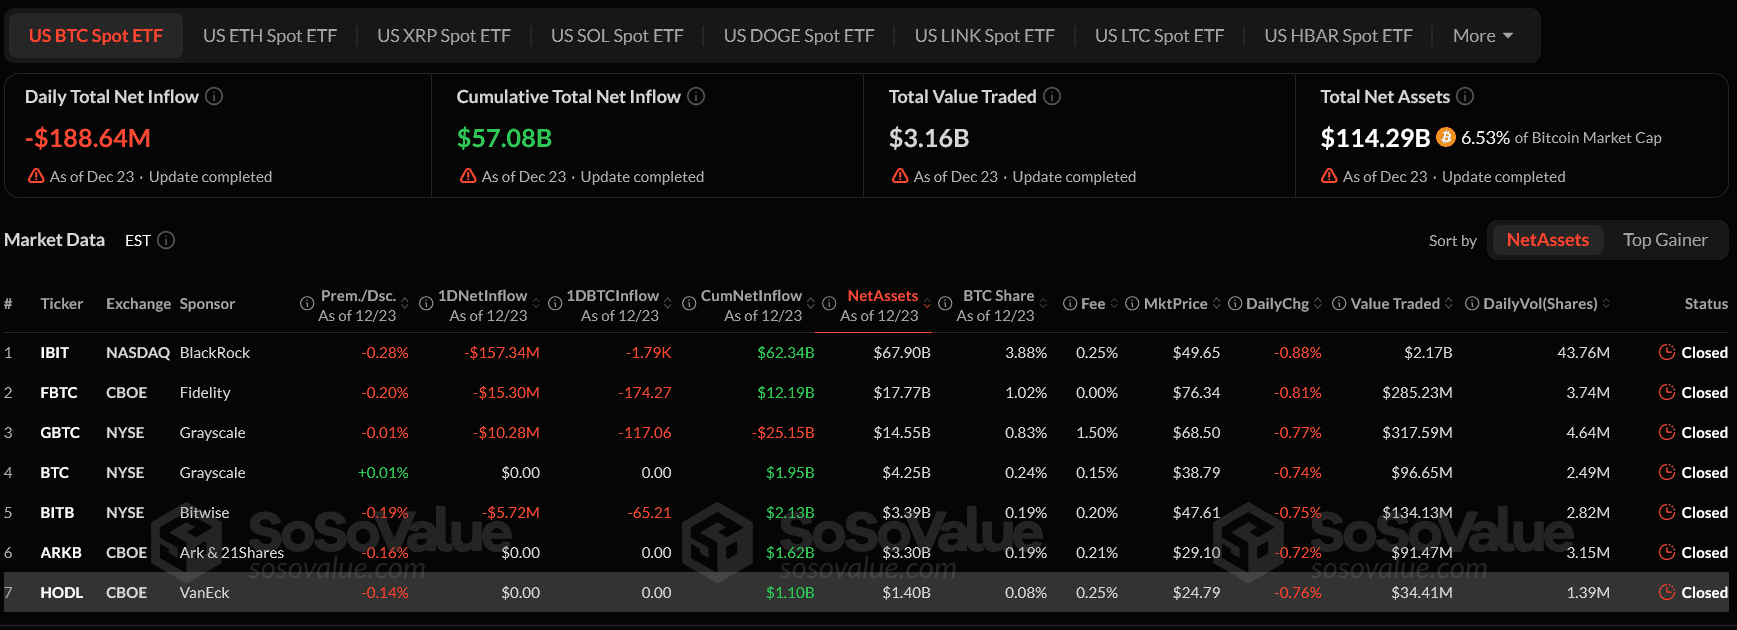Expand the More dropdown menu
The image size is (1737, 630).
tap(1483, 36)
